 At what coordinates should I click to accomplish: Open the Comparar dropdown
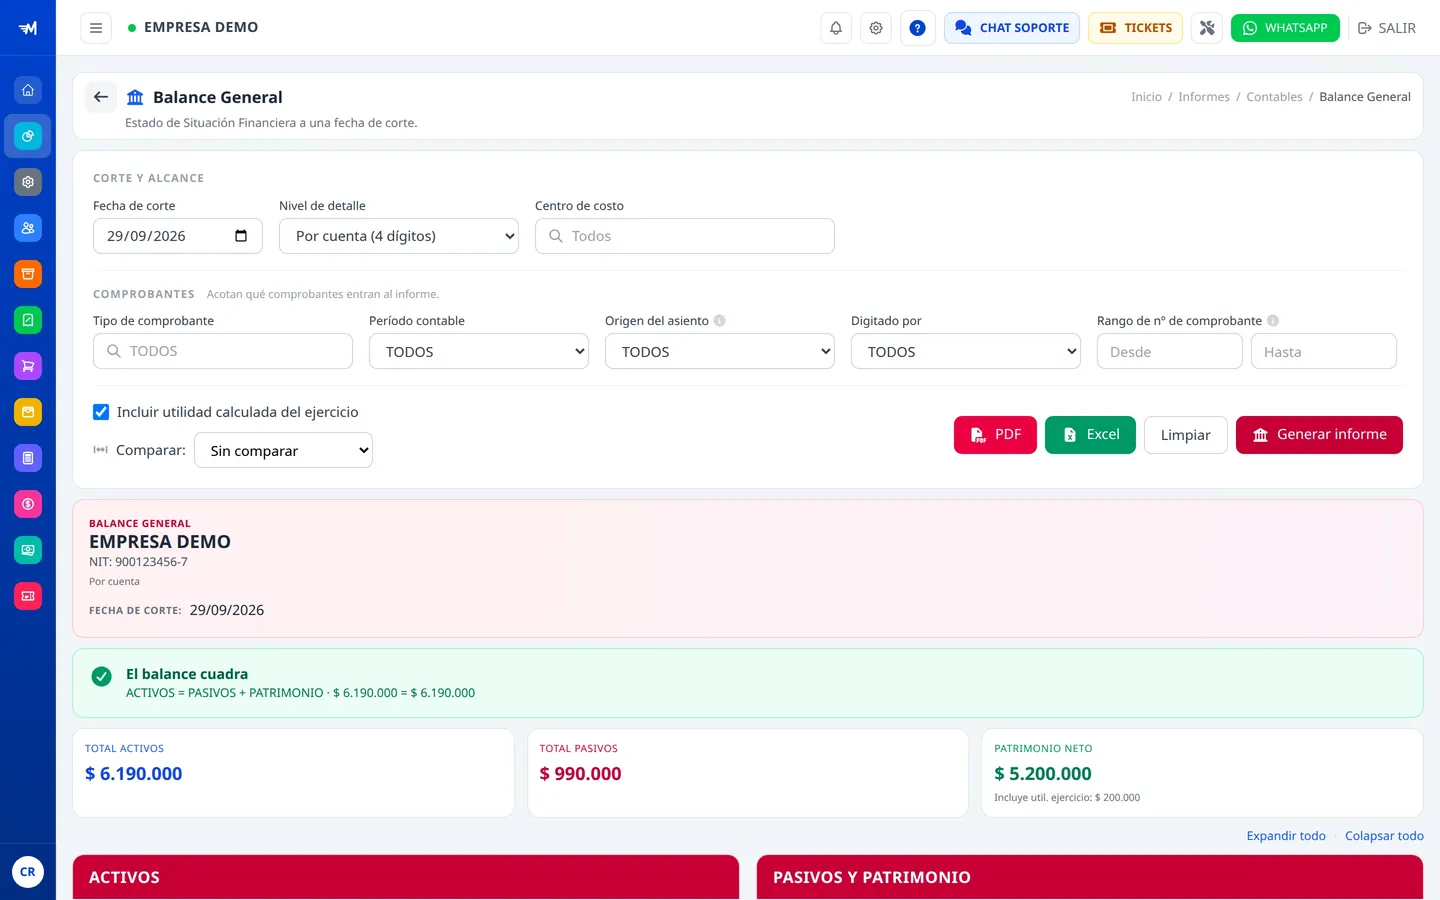pyautogui.click(x=284, y=450)
